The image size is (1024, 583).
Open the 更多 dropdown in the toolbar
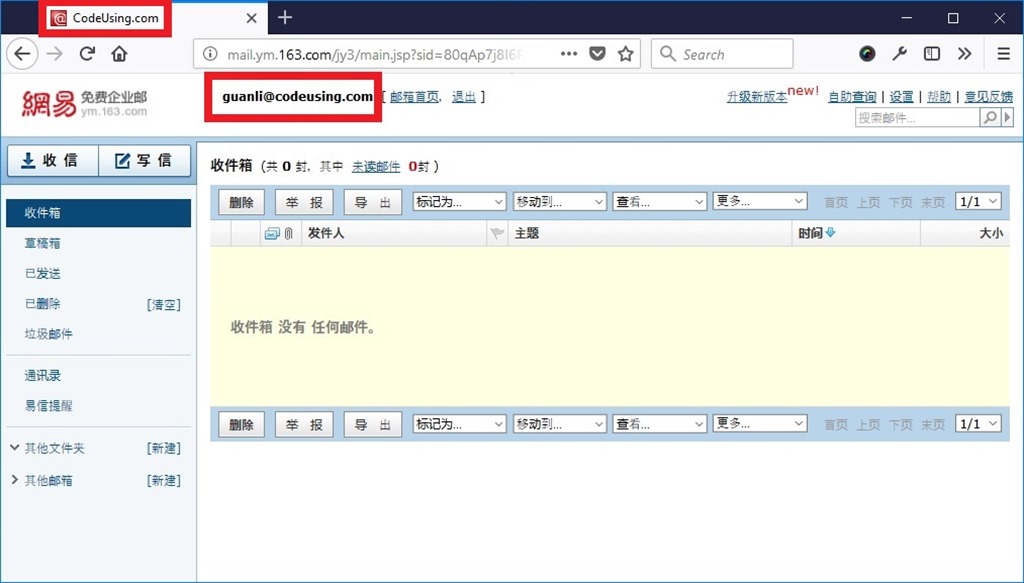(x=760, y=200)
